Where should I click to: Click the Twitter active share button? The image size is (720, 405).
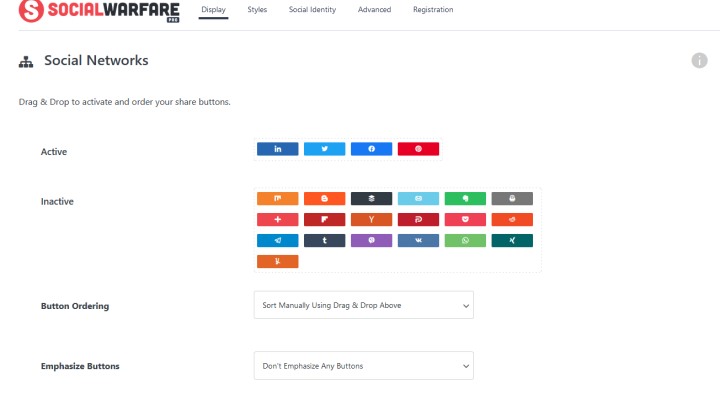tap(324, 149)
